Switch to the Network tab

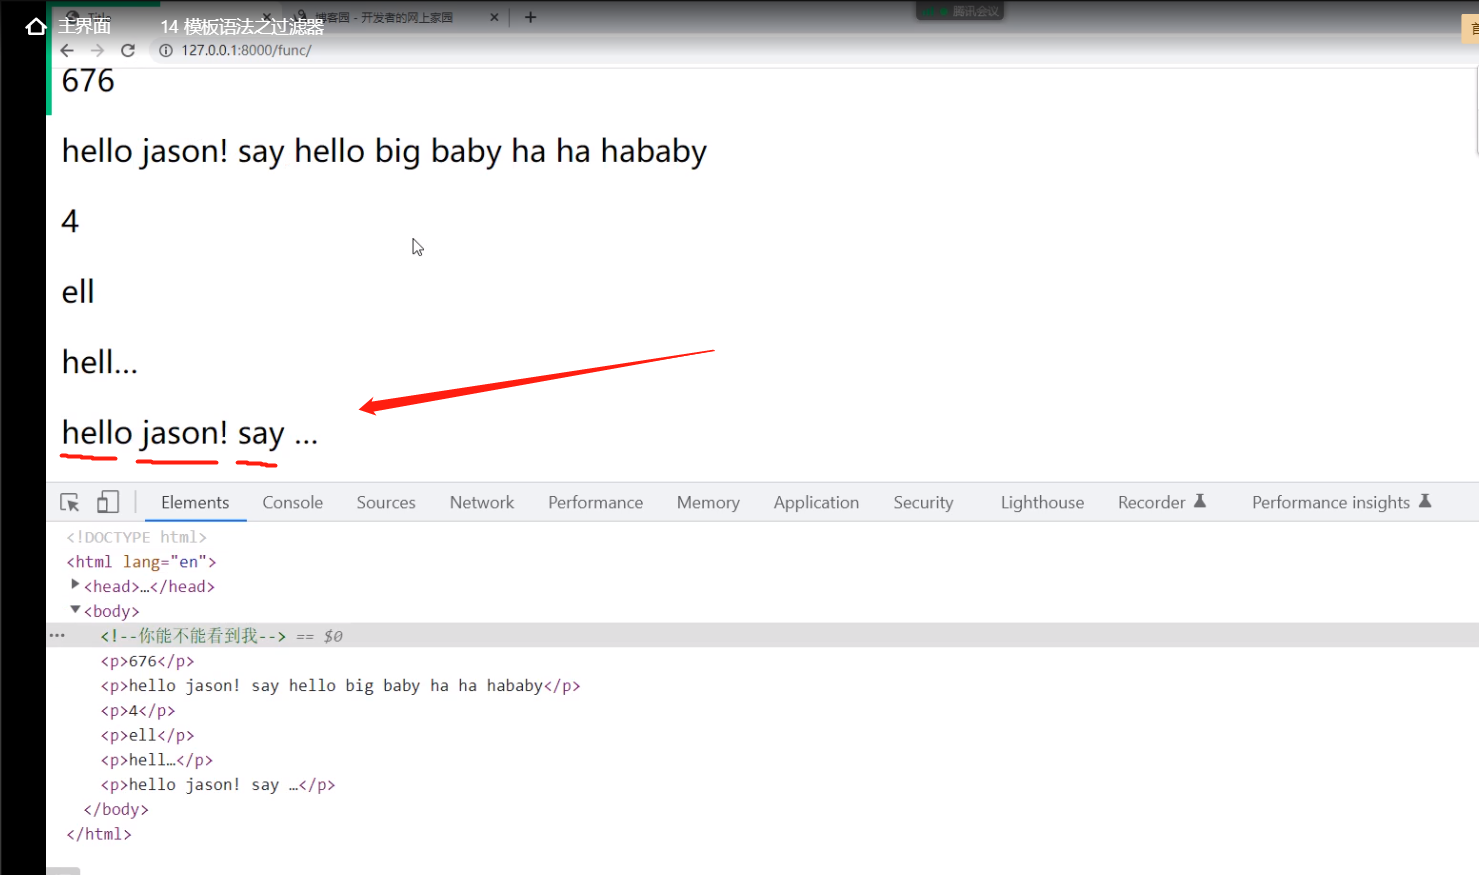click(x=482, y=502)
